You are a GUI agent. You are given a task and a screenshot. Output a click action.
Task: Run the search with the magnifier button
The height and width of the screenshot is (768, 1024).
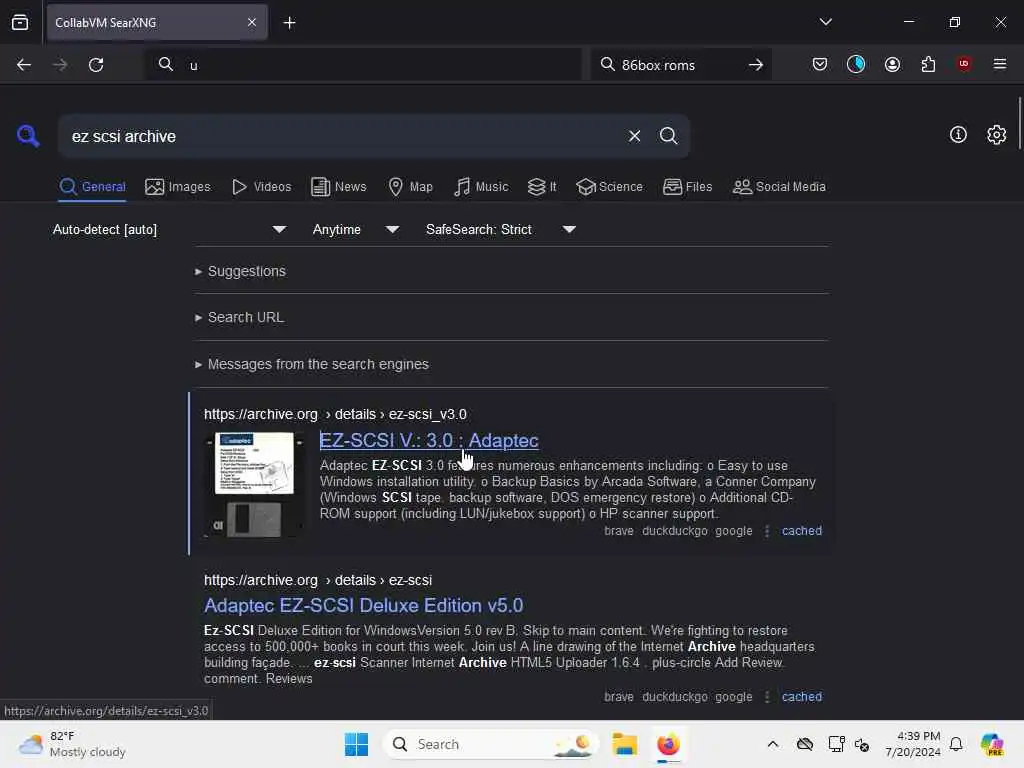pyautogui.click(x=668, y=136)
